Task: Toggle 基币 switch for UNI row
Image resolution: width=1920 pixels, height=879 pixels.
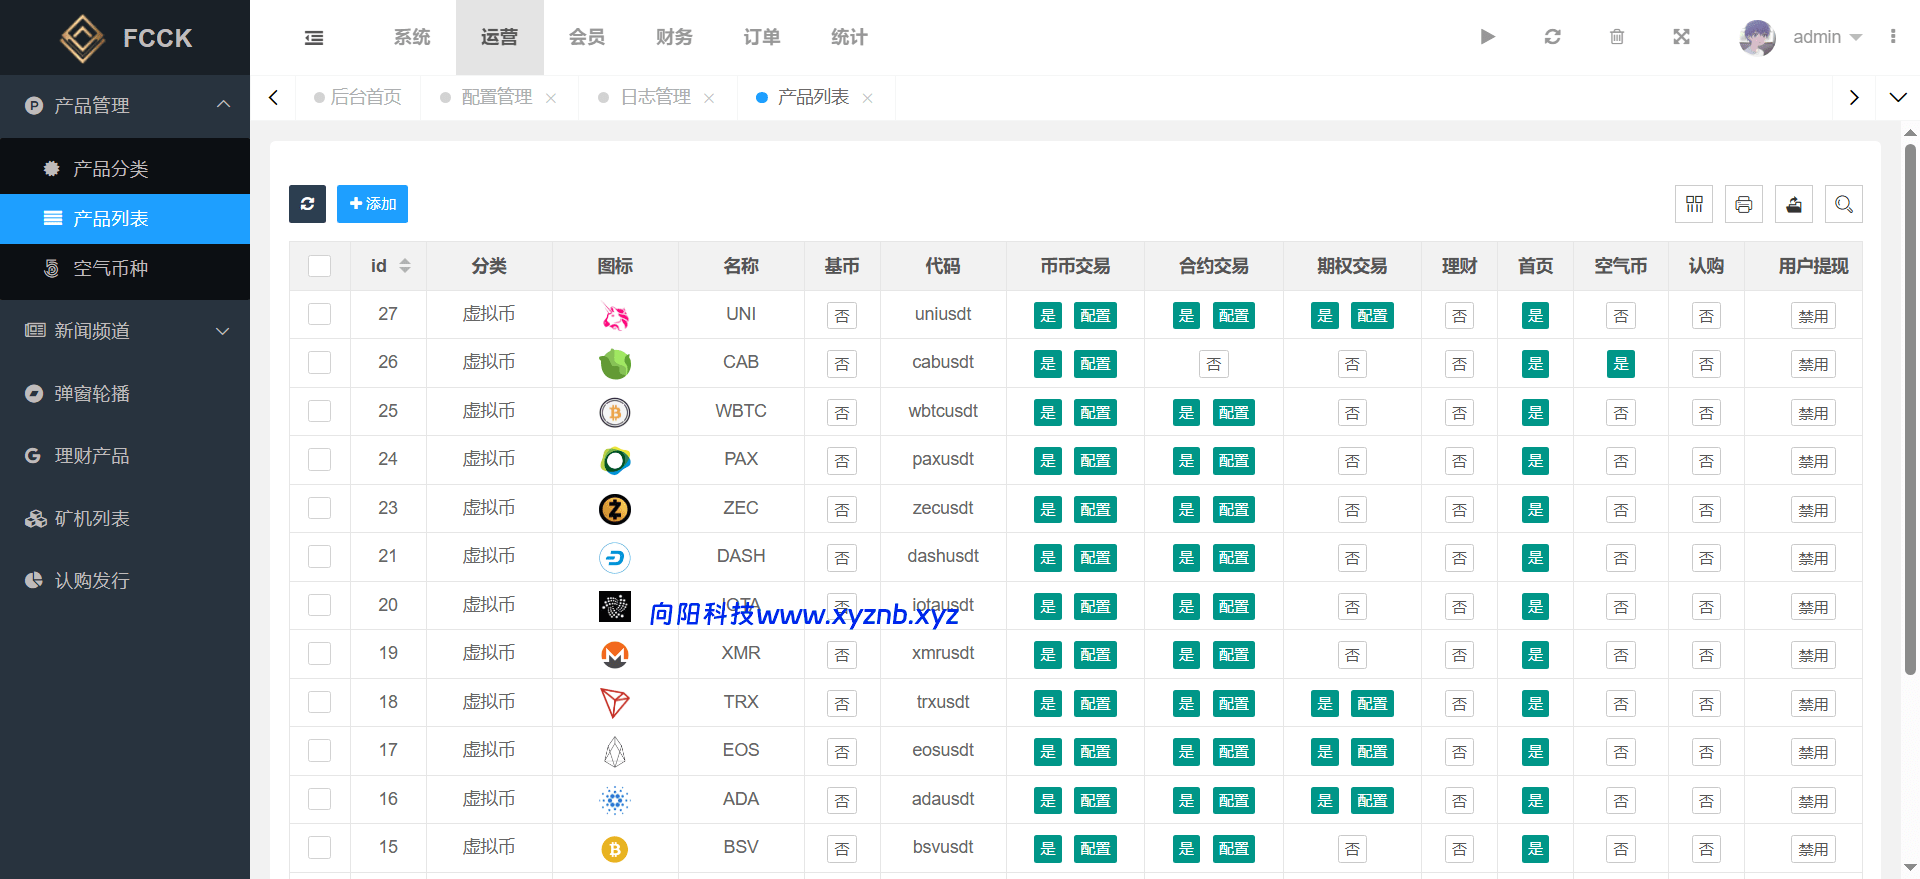Action: click(842, 316)
